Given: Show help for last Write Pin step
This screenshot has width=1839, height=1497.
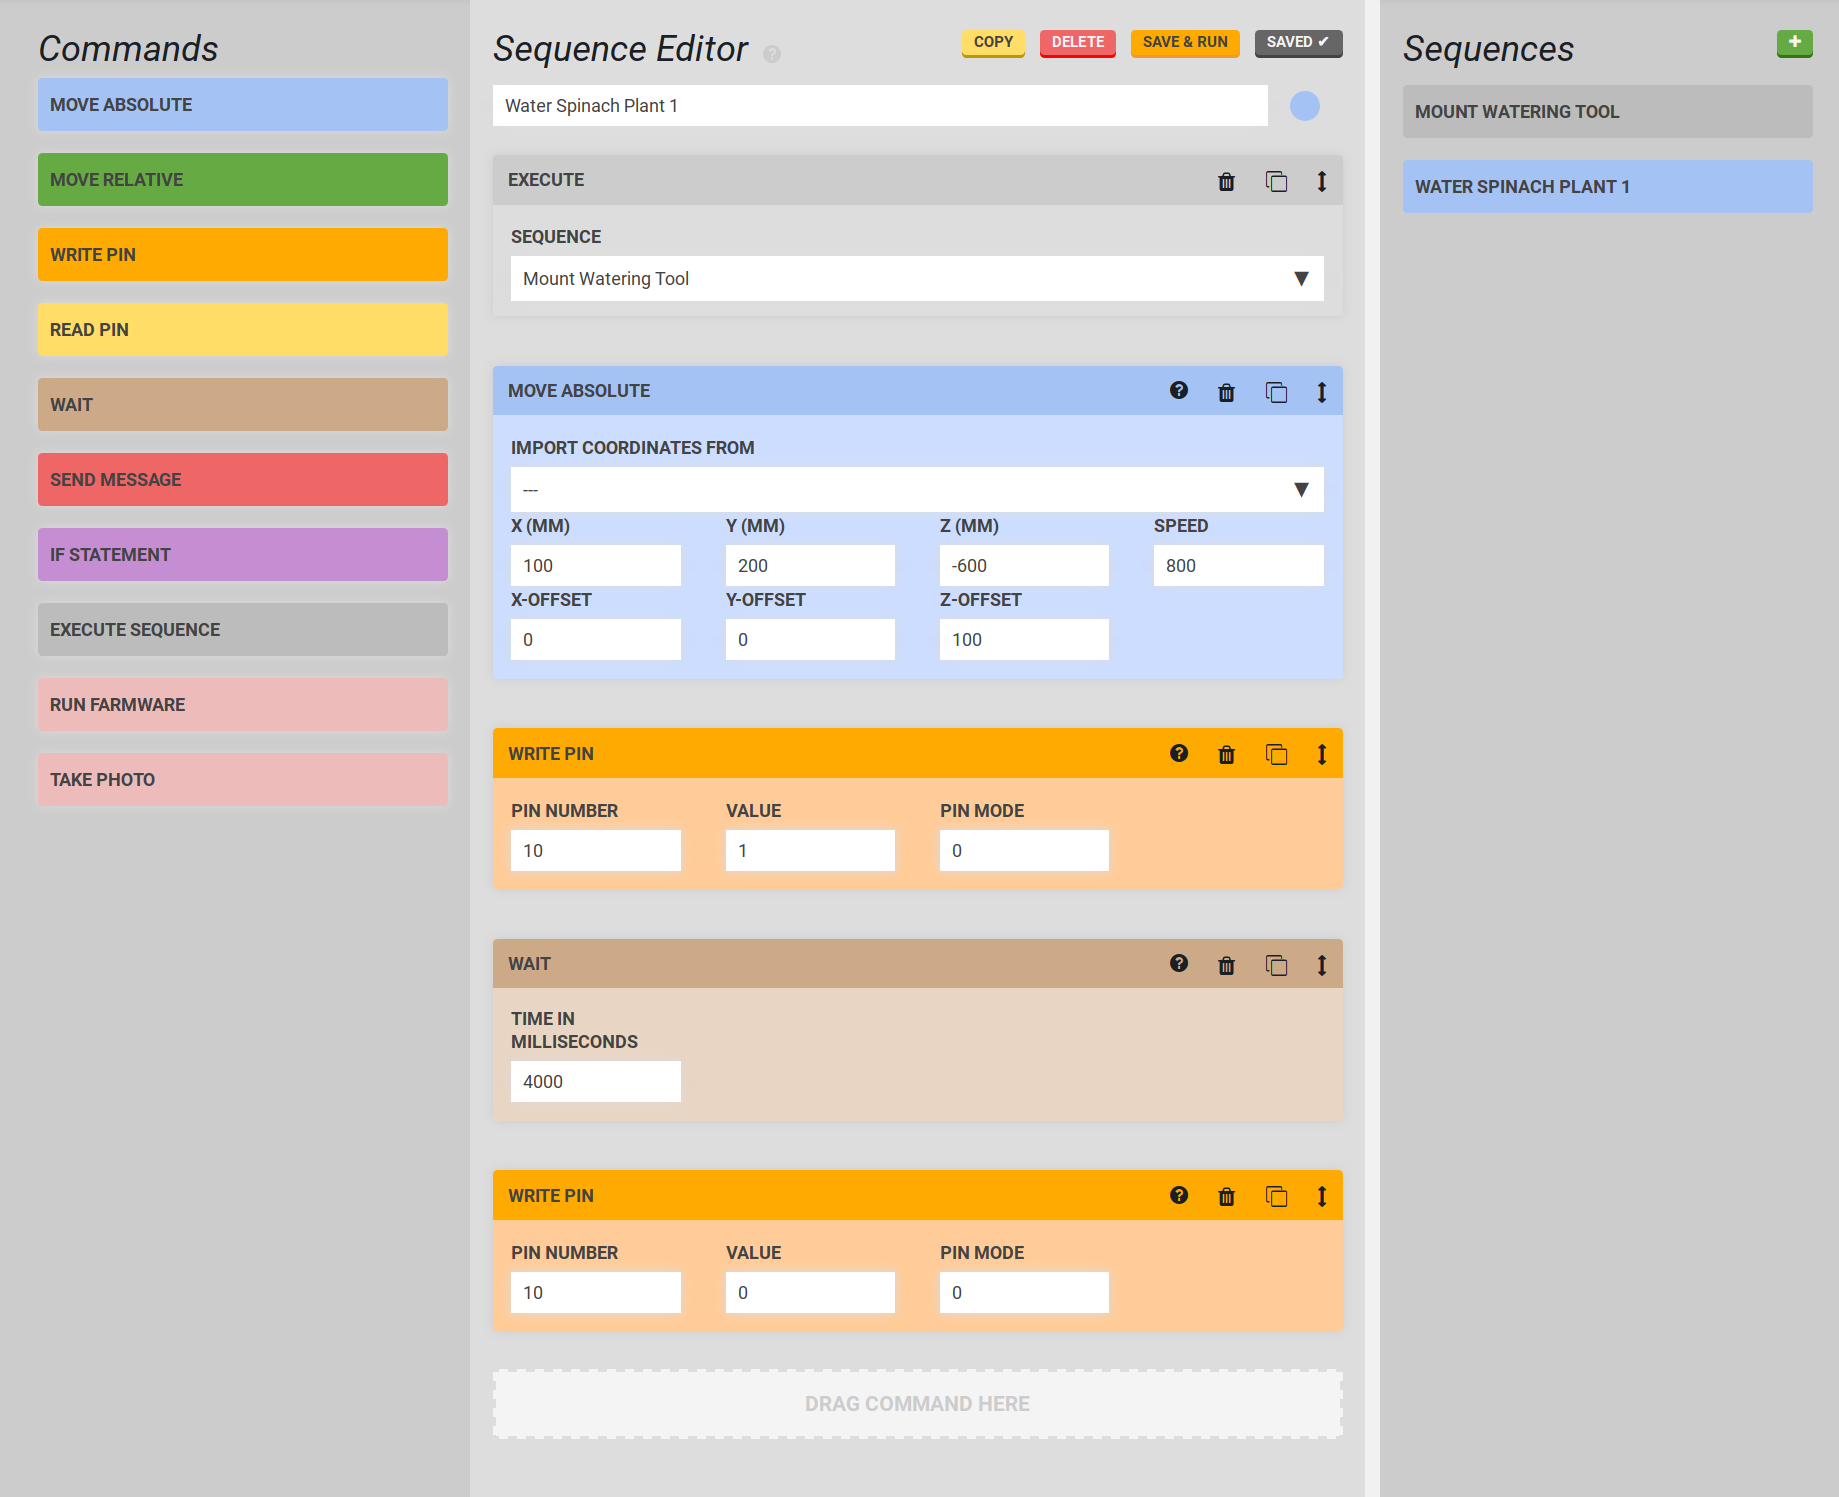Looking at the screenshot, I should pos(1179,1196).
